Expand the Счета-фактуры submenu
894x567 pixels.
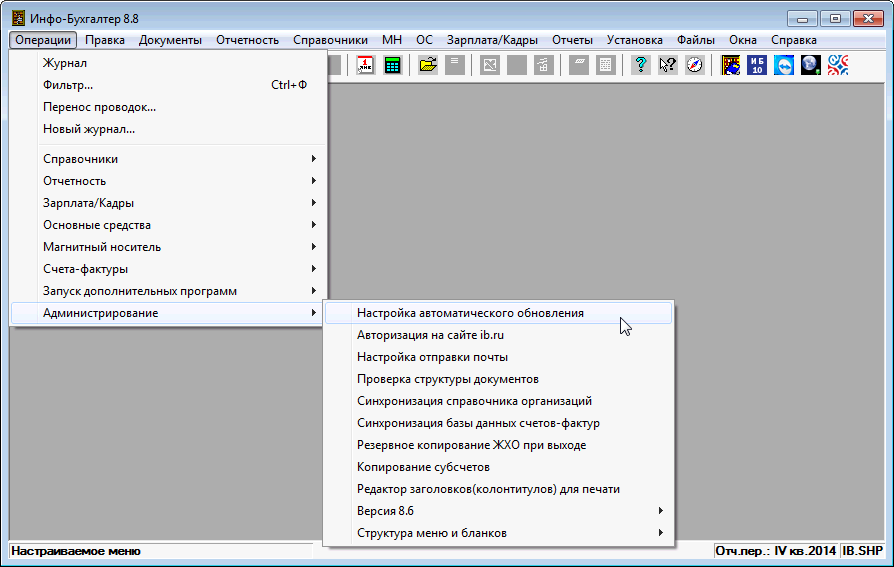tap(168, 269)
